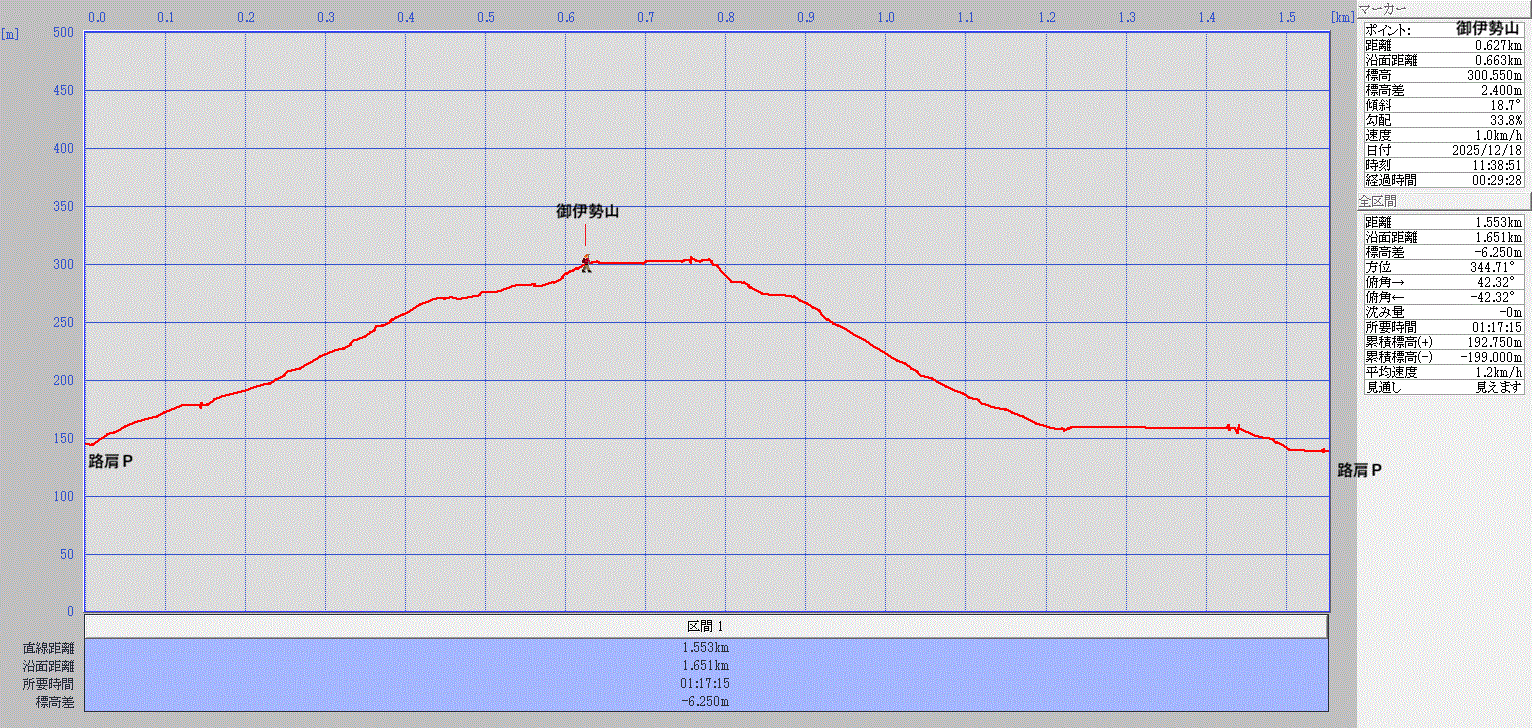This screenshot has height=728, width=1532.
Task: Click the [m] unit label on vertical axis
Action: coord(10,34)
